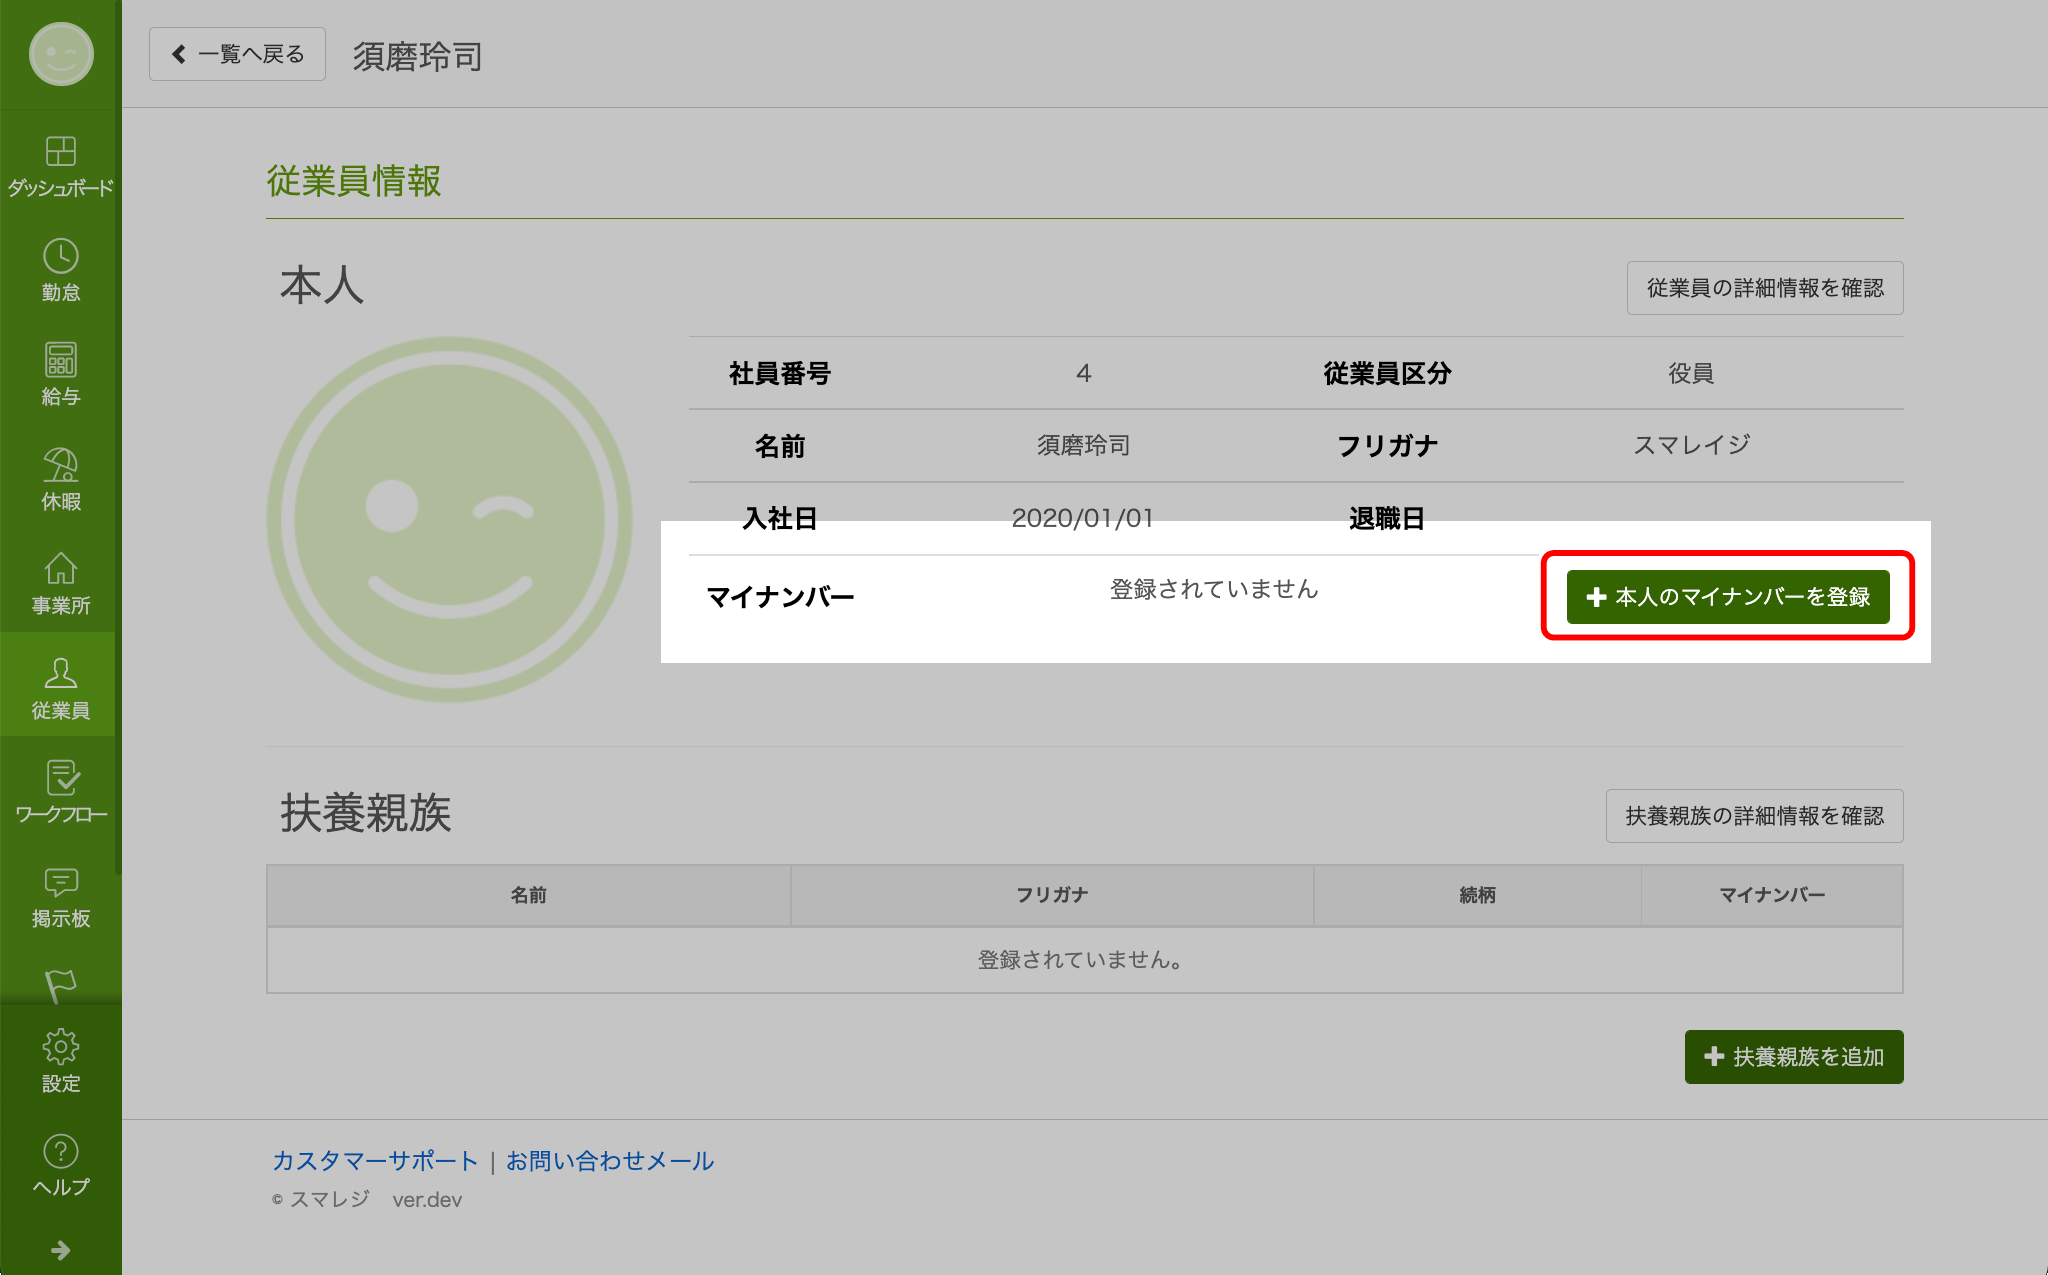Image resolution: width=2048 pixels, height=1275 pixels.
Task: Click 一覧へ戻る to return to list
Action: (237, 53)
